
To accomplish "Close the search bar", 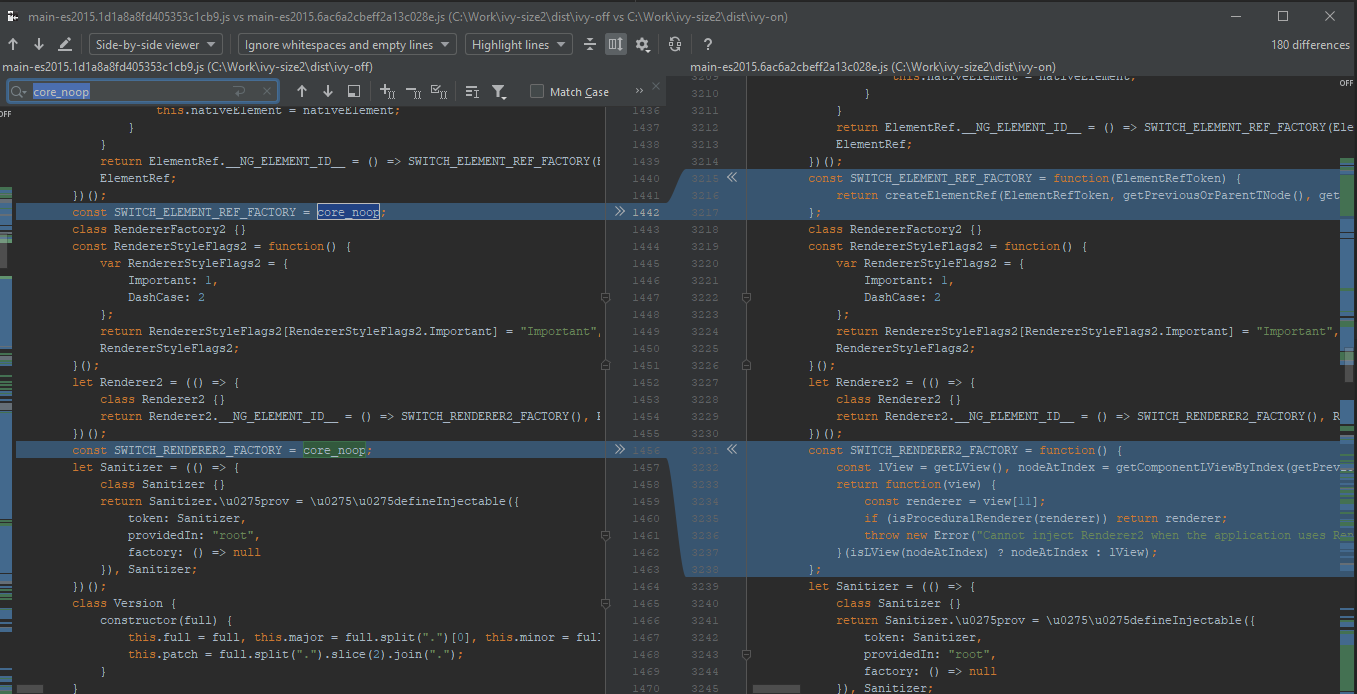I will coord(656,84).
